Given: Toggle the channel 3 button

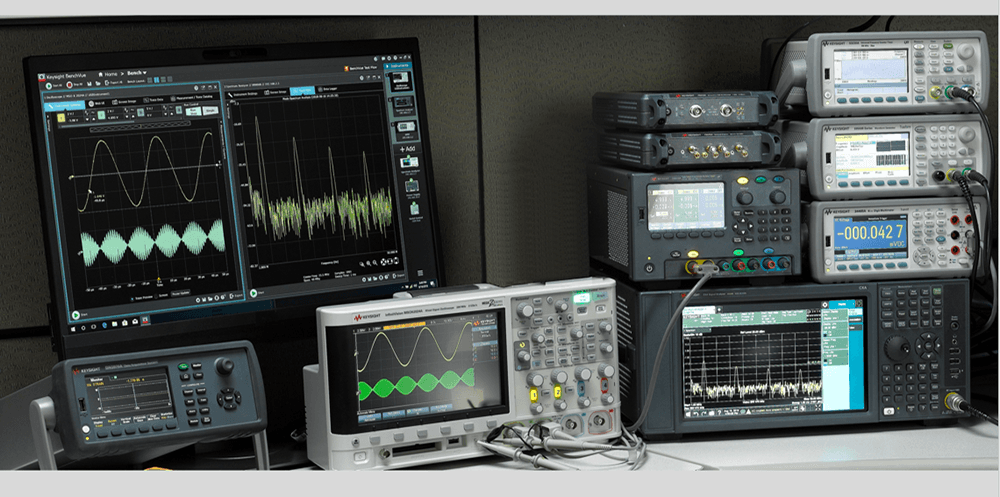Looking at the screenshot, I should pos(141,112).
